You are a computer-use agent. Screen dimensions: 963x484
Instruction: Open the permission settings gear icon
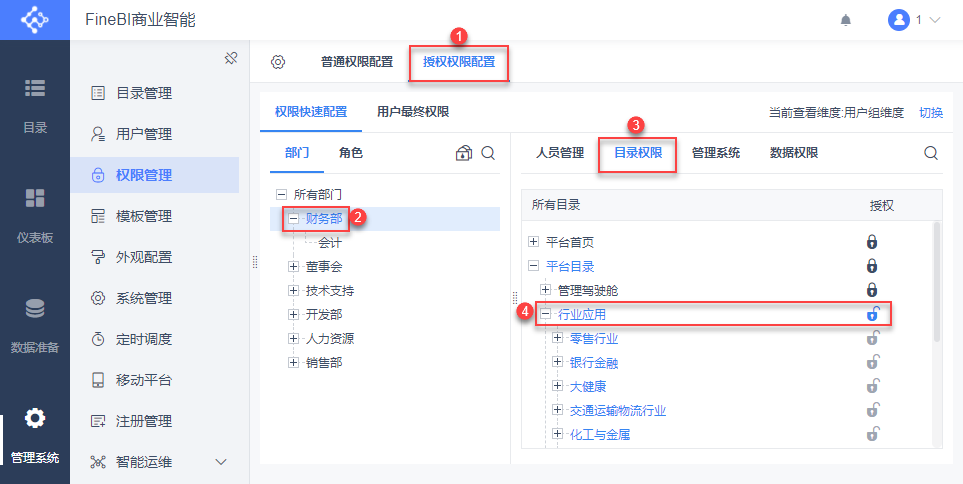(x=278, y=62)
